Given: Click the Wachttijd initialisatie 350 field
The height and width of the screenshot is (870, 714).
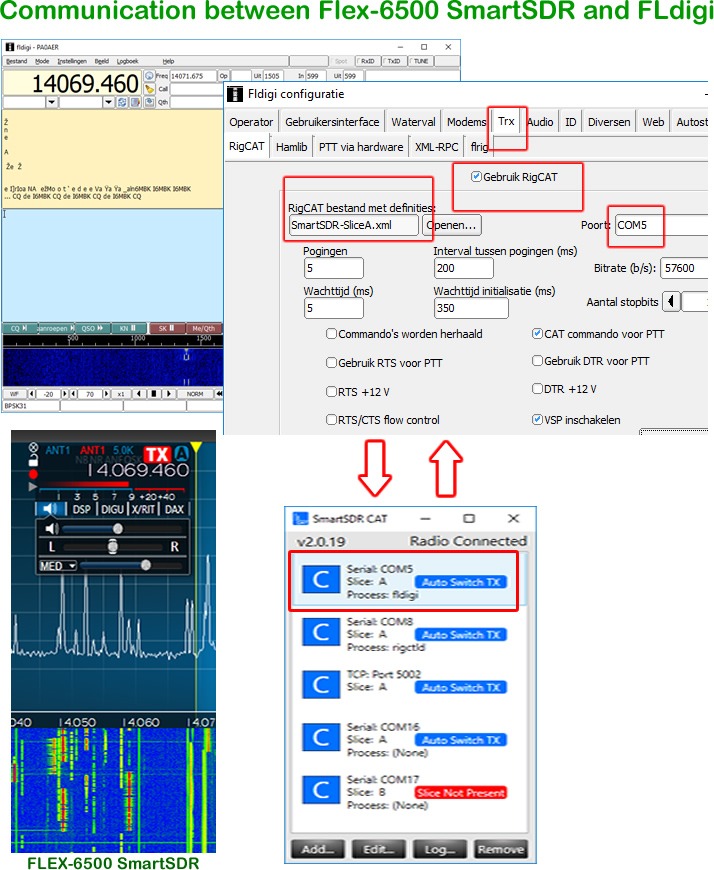Looking at the screenshot, I should click(x=471, y=308).
